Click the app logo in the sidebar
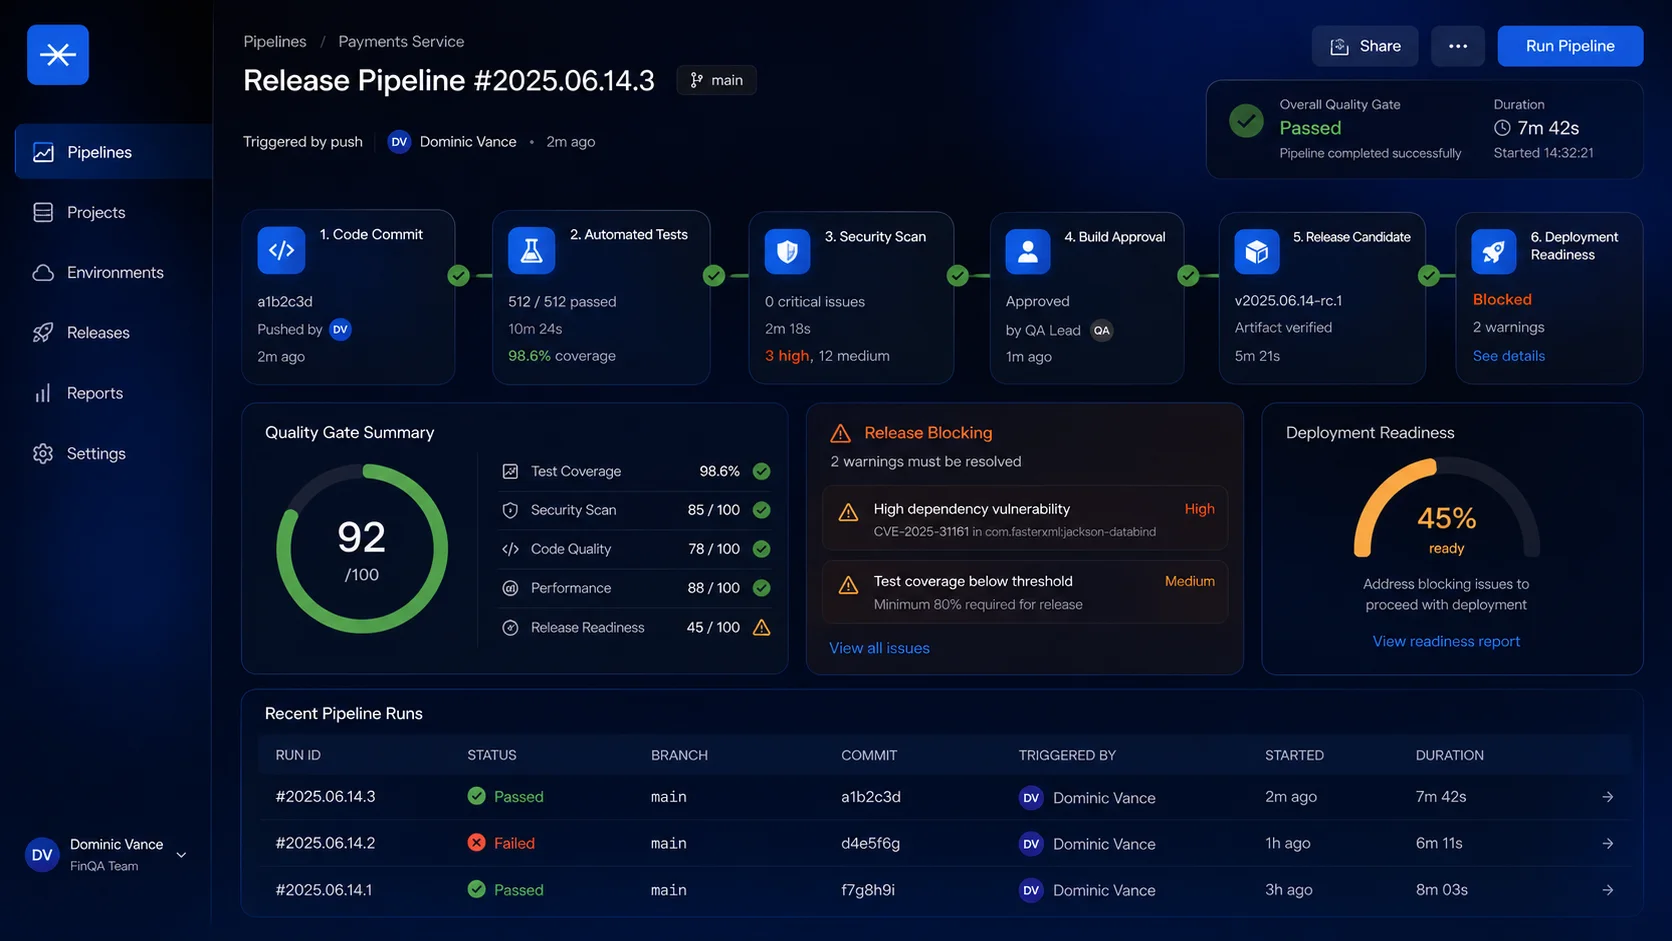The image size is (1672, 941). (x=57, y=55)
